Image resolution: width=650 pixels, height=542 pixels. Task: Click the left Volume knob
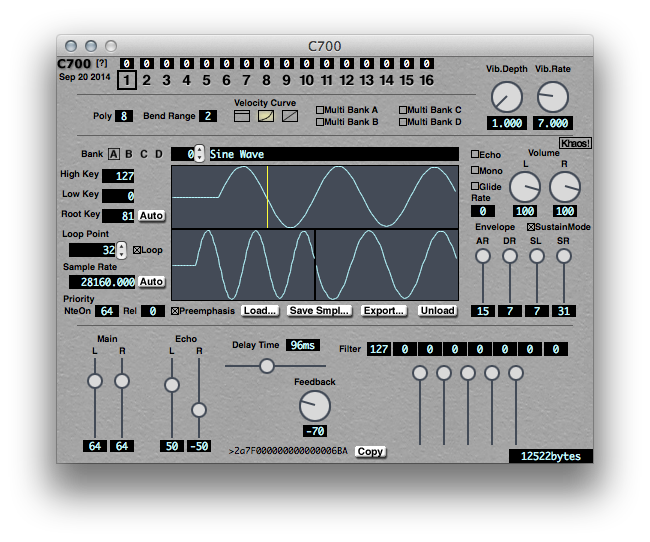point(524,187)
